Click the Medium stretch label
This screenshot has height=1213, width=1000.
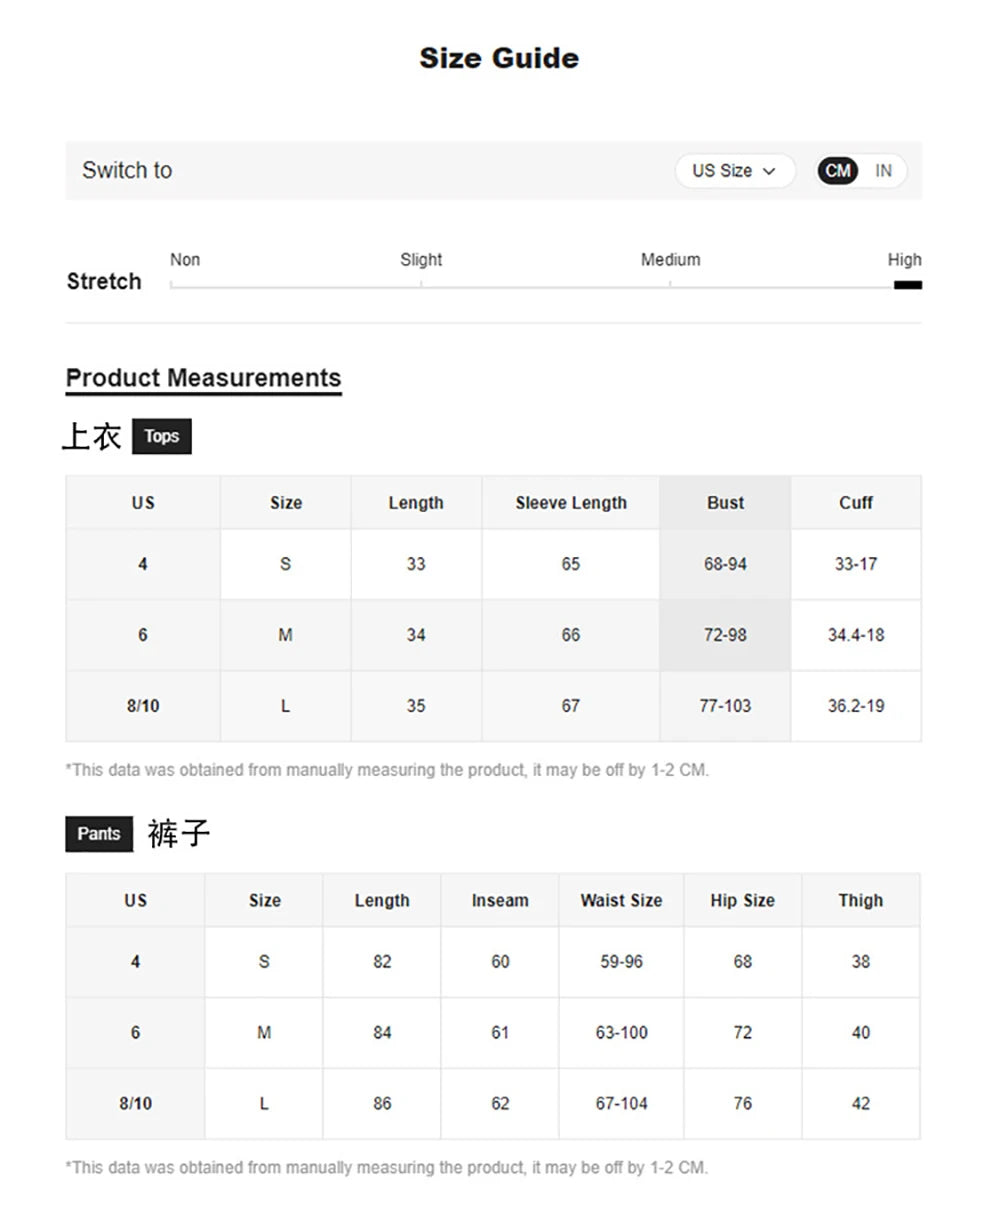(x=670, y=260)
